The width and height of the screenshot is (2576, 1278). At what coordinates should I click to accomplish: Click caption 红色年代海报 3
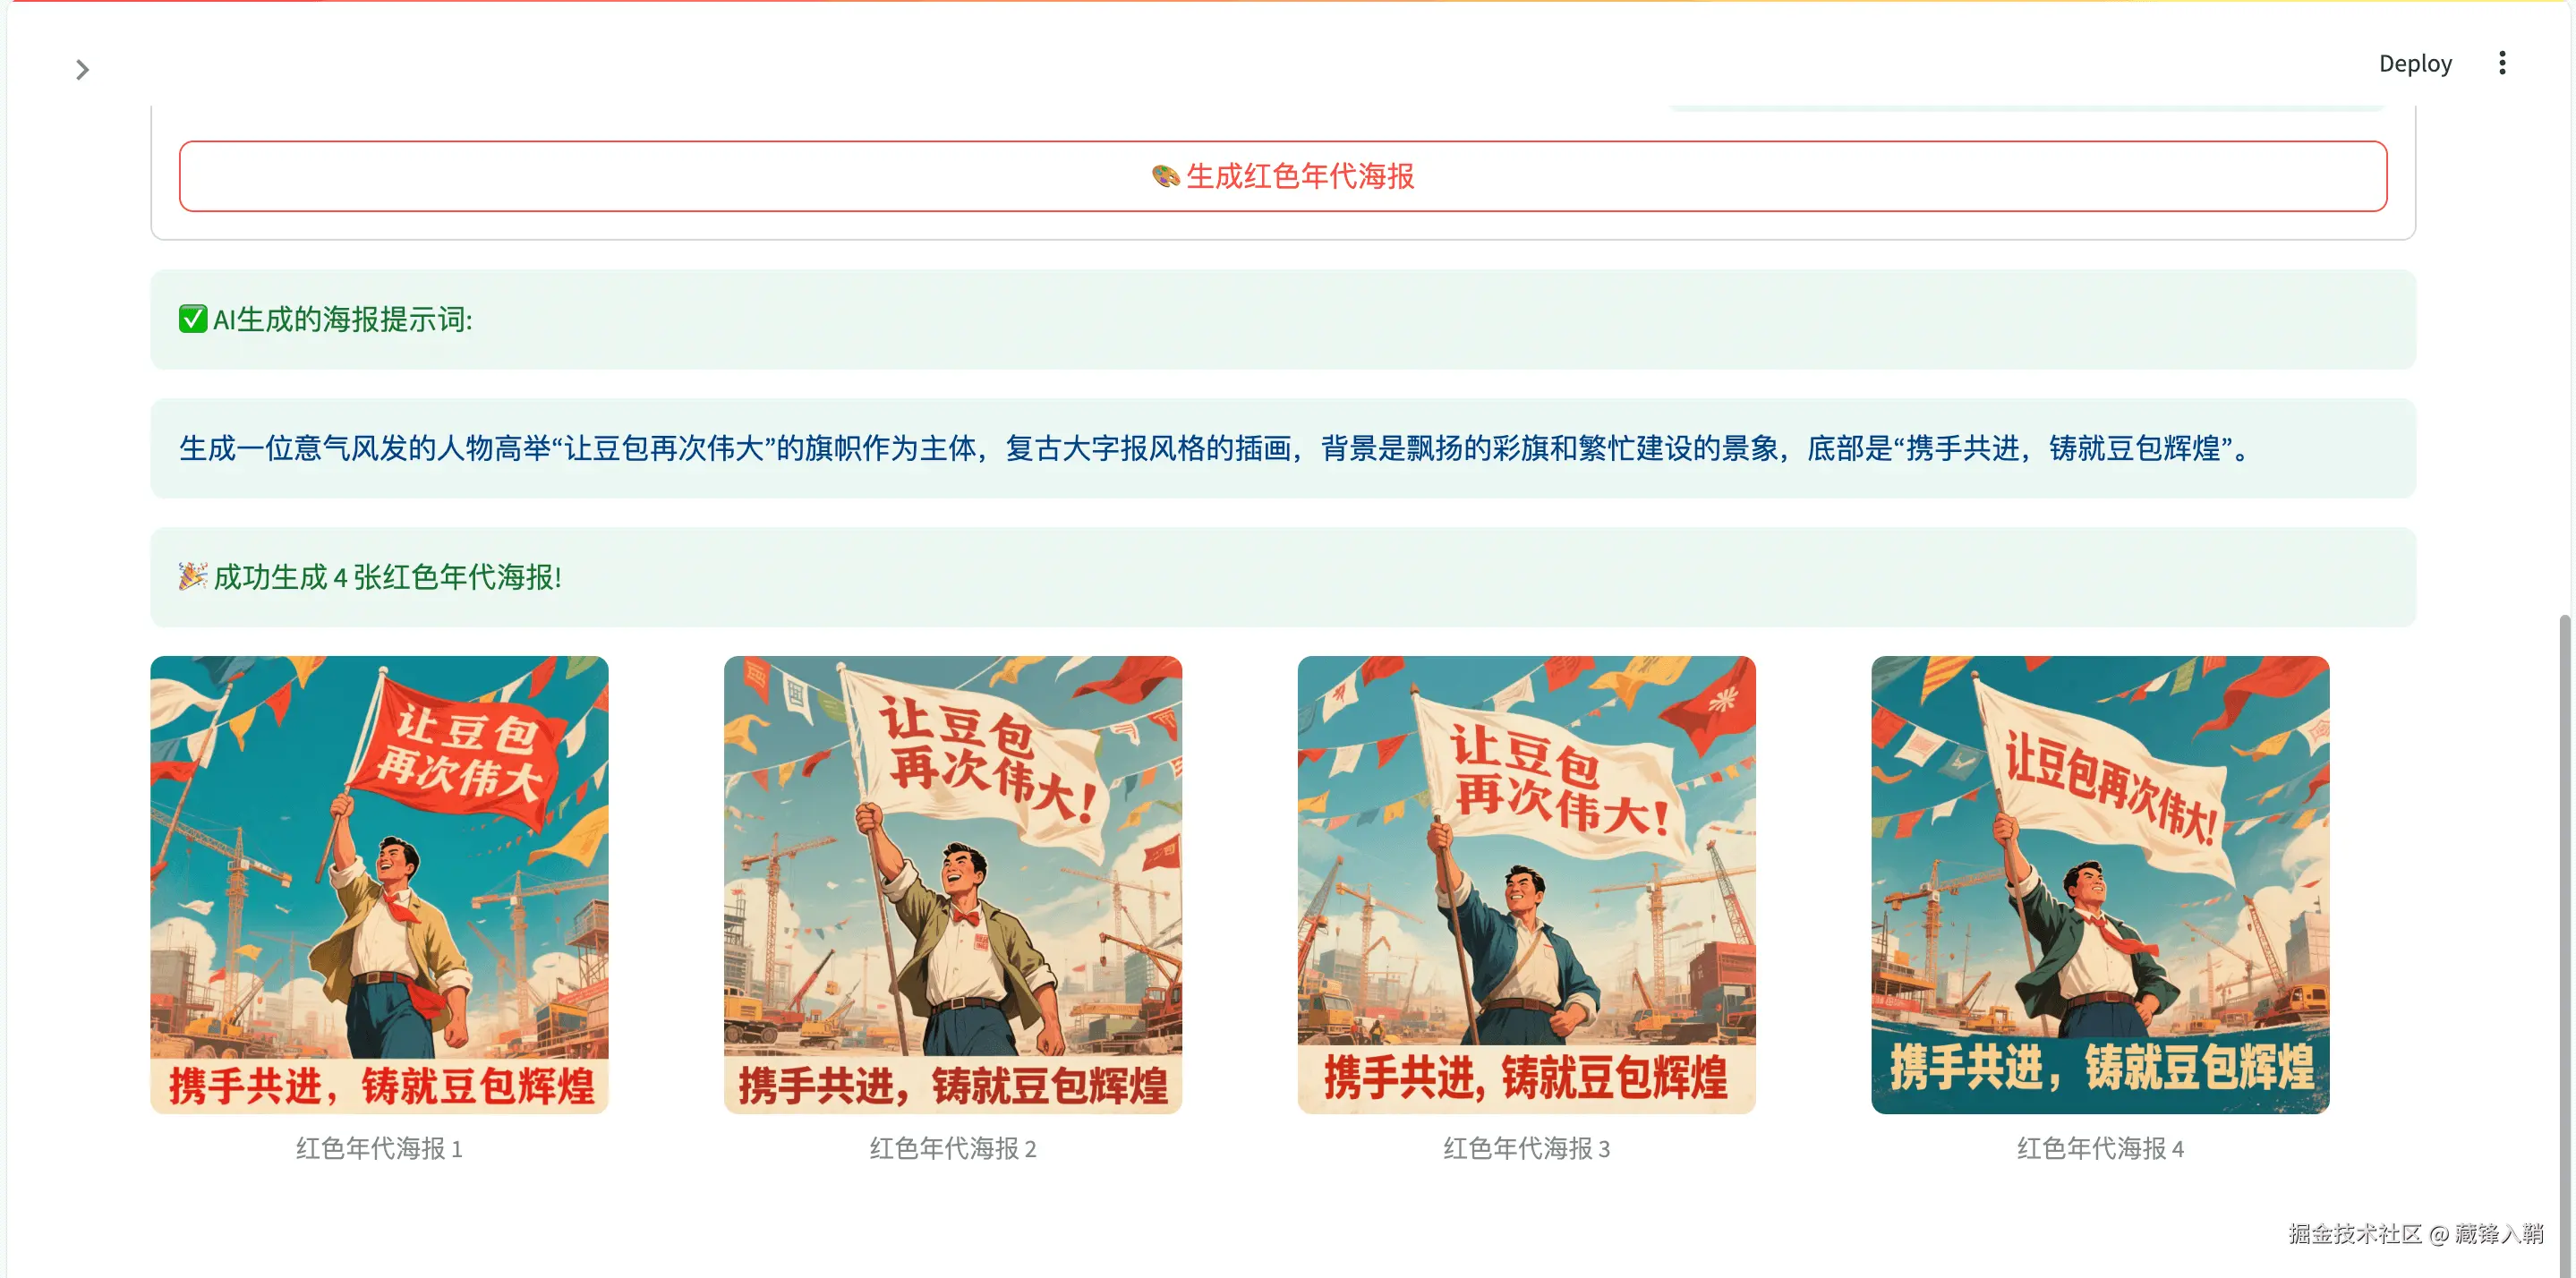click(x=1526, y=1148)
